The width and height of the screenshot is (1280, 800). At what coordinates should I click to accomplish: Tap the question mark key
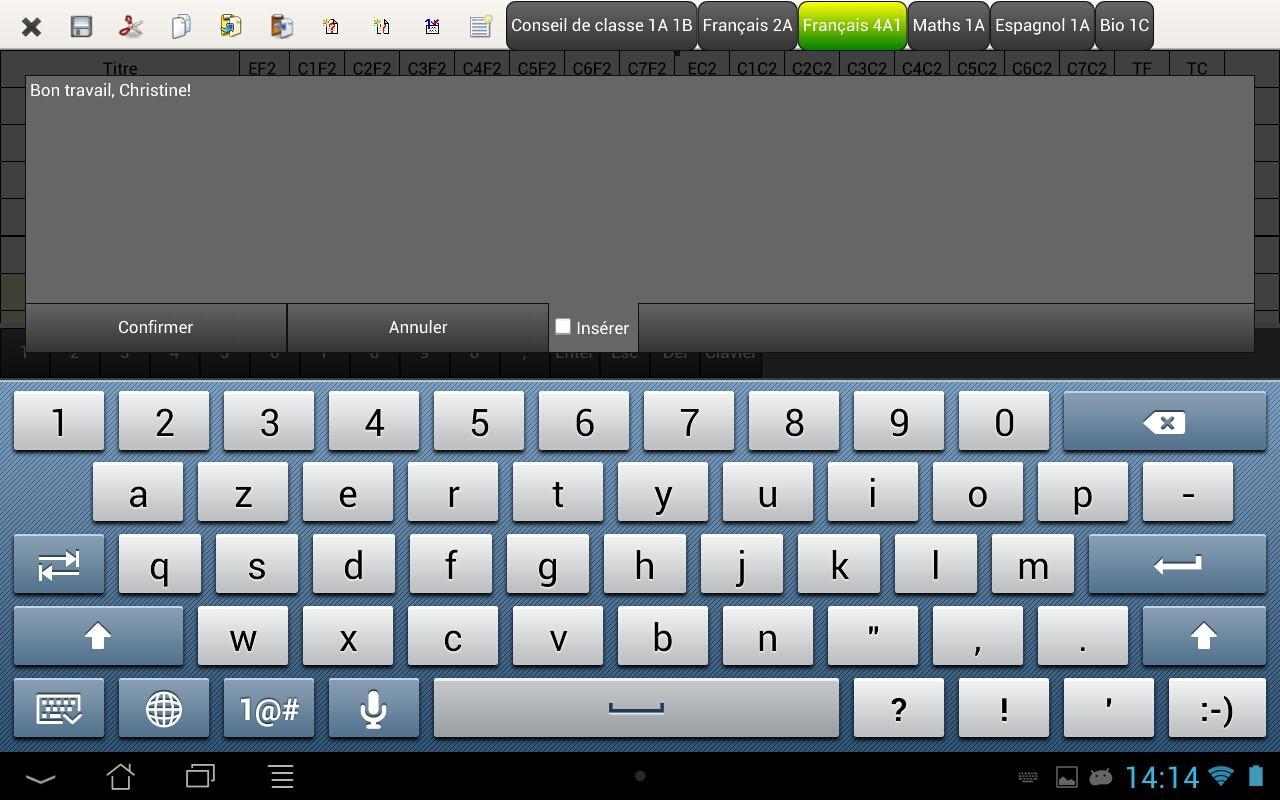point(899,709)
